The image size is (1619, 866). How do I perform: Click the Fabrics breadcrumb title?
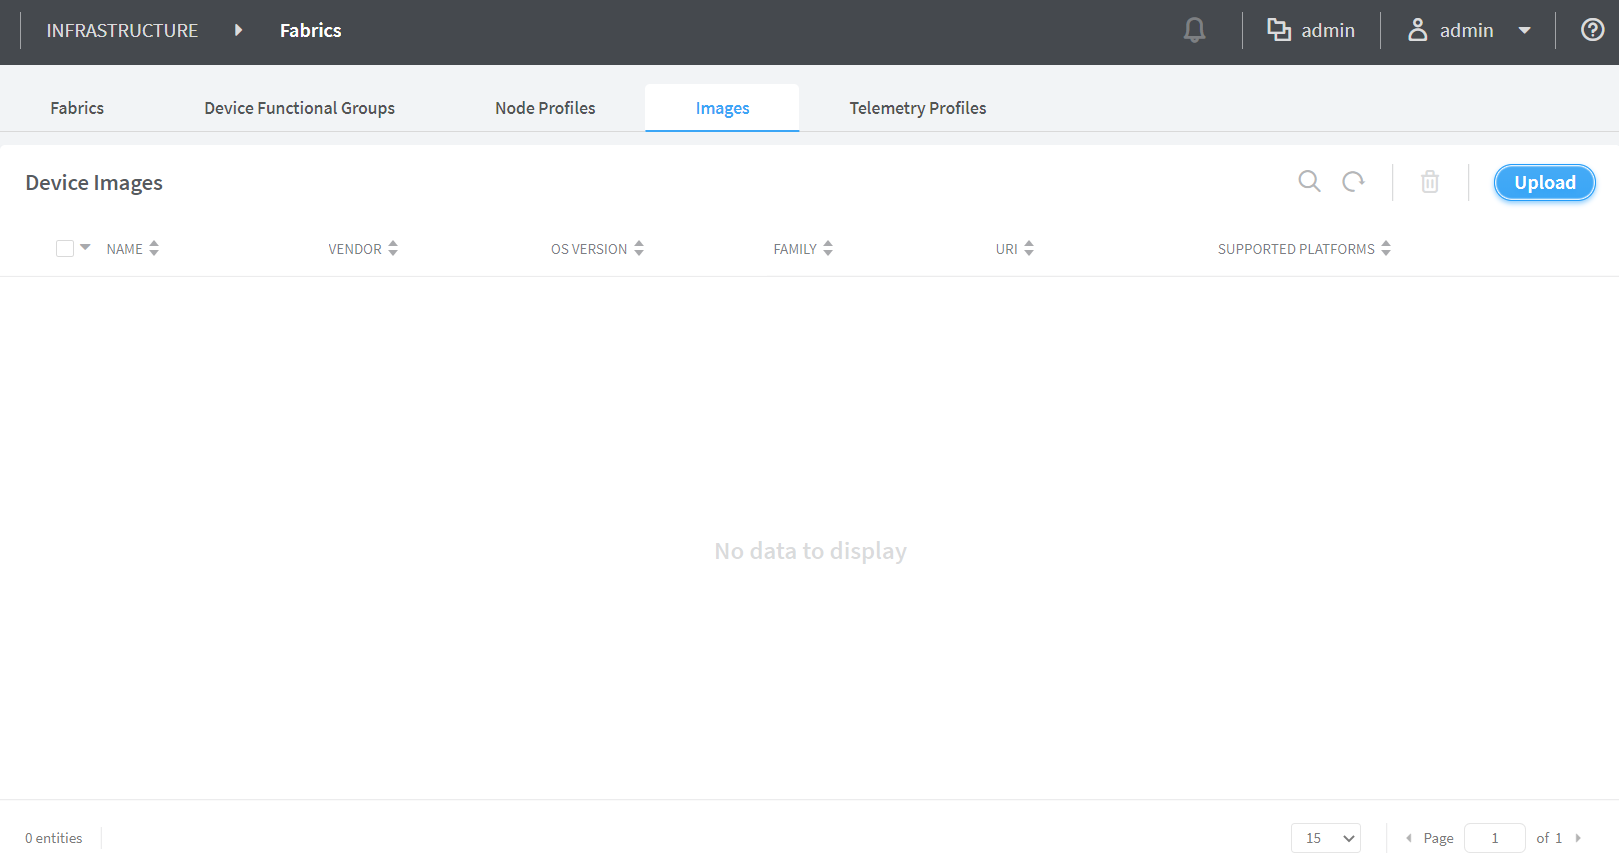coord(311,31)
